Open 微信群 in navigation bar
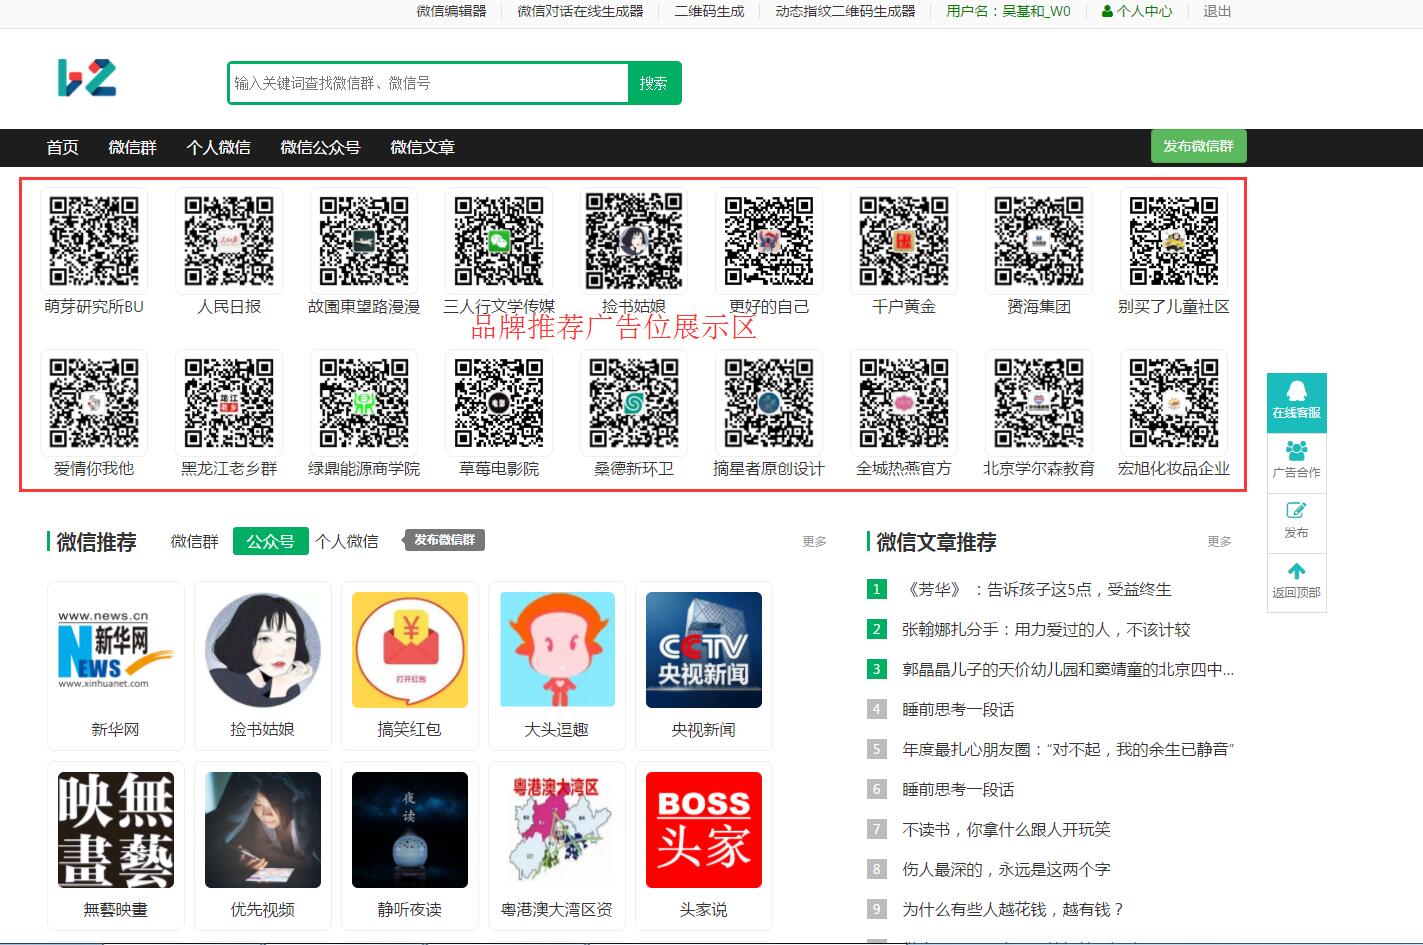The image size is (1423, 945). click(x=133, y=147)
